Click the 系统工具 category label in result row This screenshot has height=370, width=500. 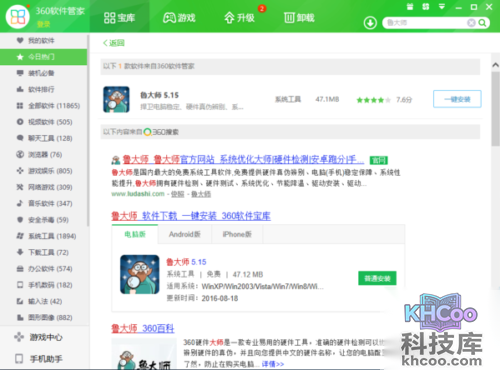click(x=288, y=99)
